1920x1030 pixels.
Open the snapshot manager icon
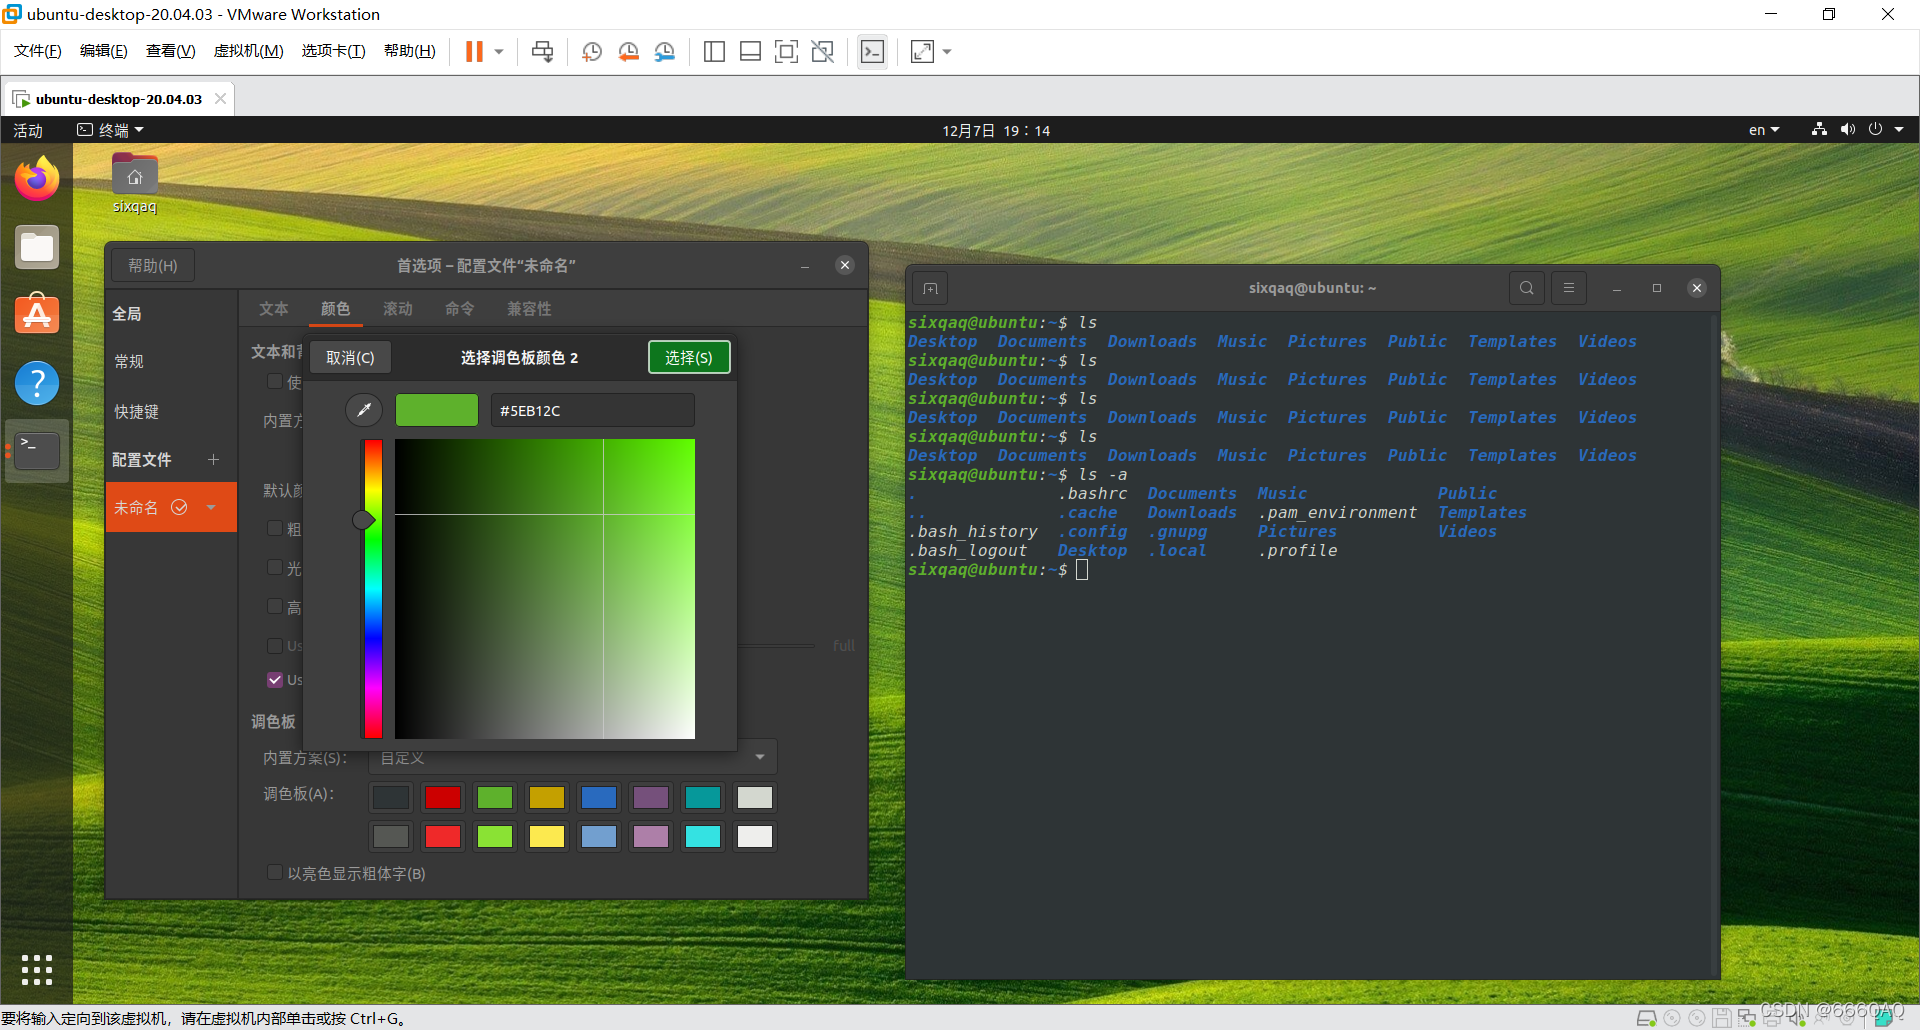click(x=664, y=52)
